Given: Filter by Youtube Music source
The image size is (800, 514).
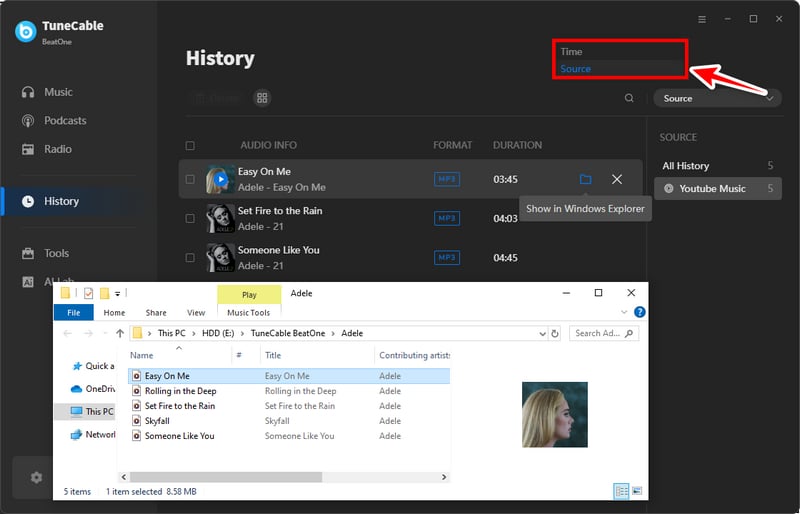Looking at the screenshot, I should pyautogui.click(x=717, y=188).
